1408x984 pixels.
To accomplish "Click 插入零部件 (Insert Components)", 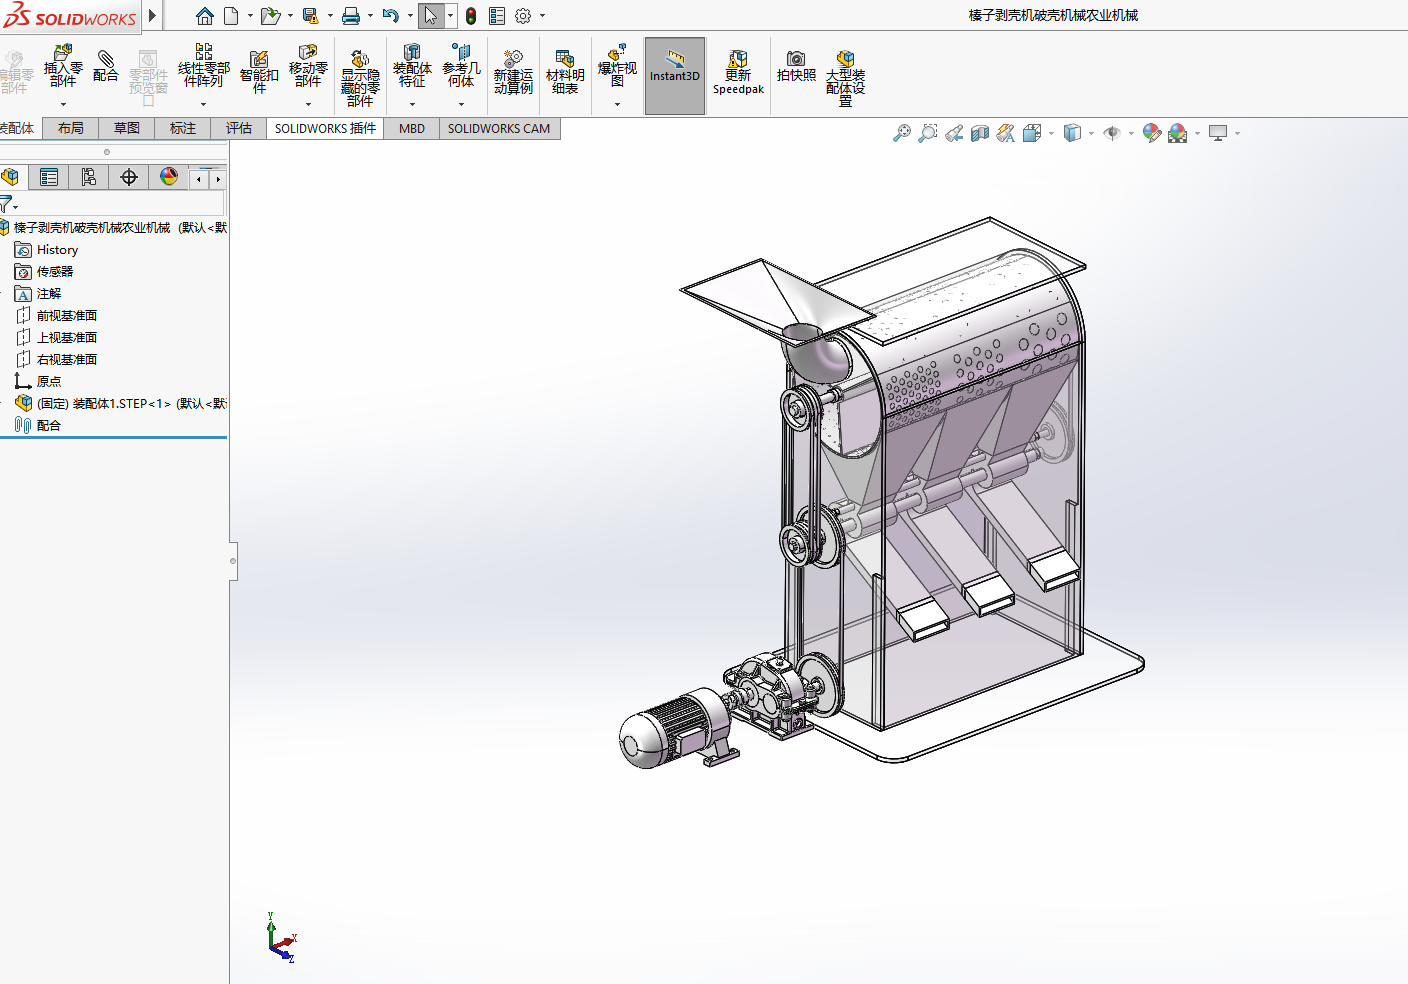I will 63,68.
